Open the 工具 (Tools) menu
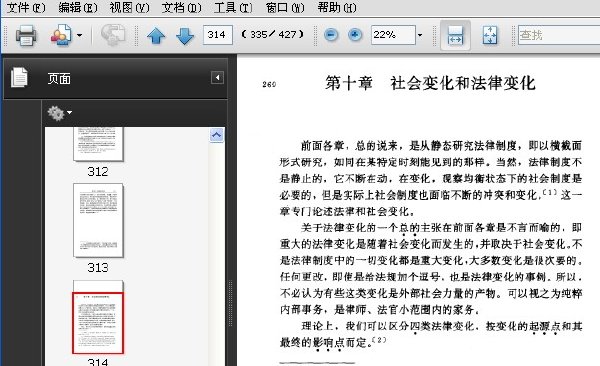 coord(233,7)
